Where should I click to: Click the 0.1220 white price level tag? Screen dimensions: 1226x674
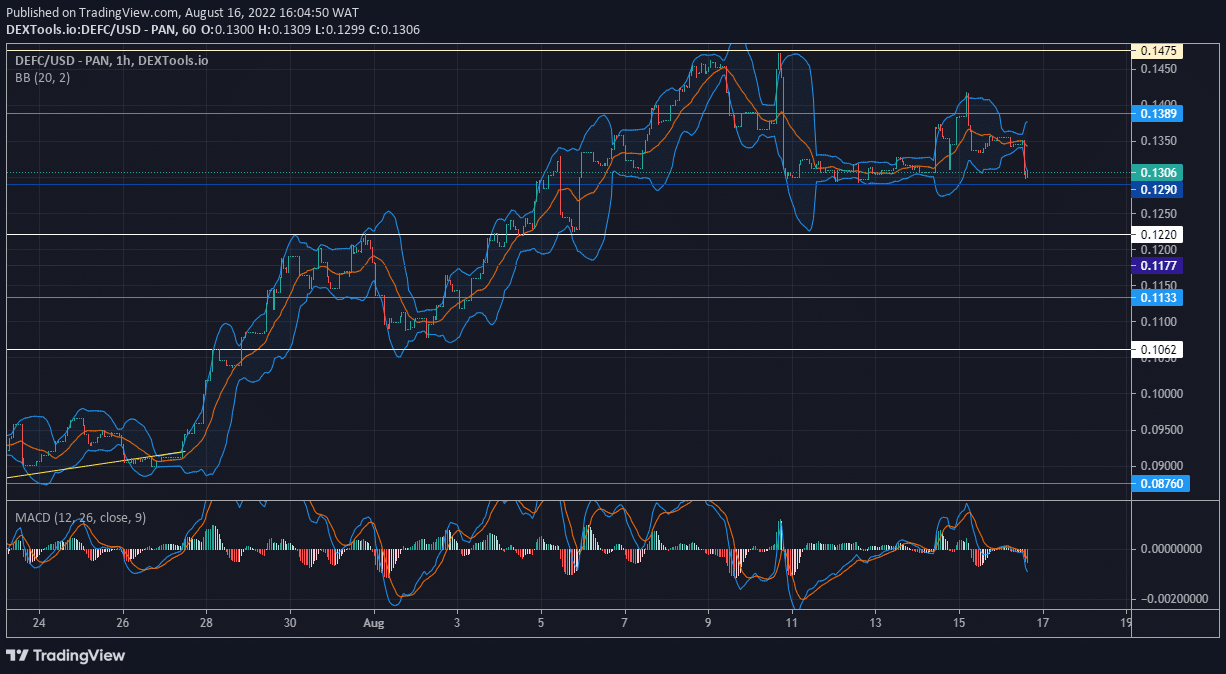pos(1157,234)
